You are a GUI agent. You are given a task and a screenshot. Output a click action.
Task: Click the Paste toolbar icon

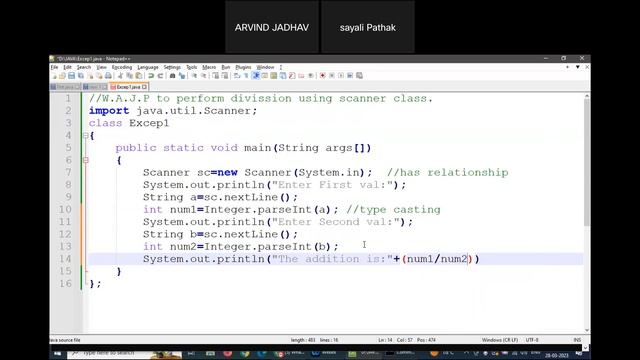click(139, 76)
